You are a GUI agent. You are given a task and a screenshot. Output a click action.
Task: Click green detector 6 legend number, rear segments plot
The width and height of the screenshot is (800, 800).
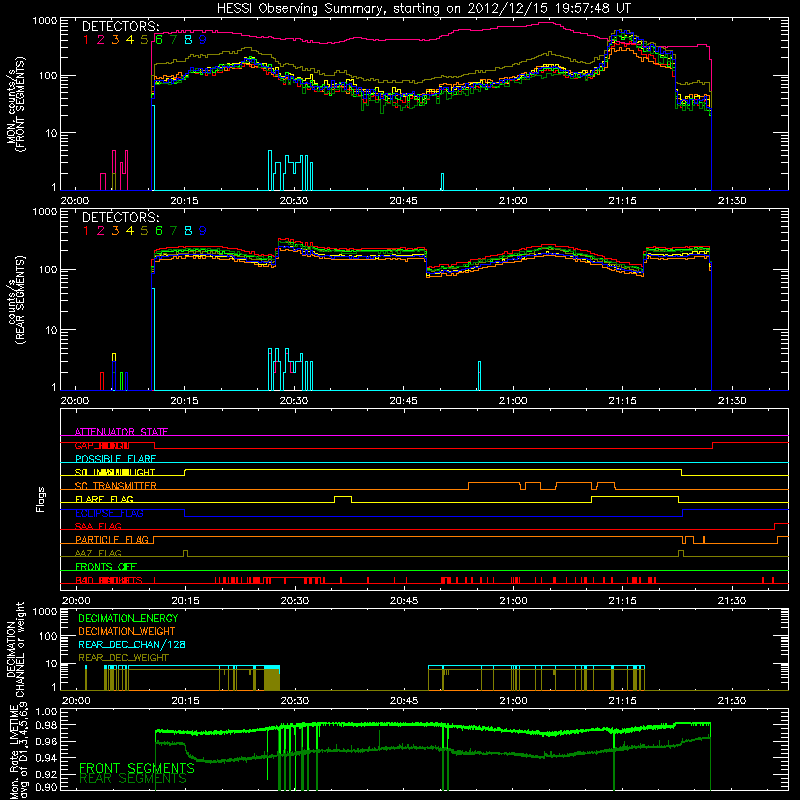[x=159, y=231]
